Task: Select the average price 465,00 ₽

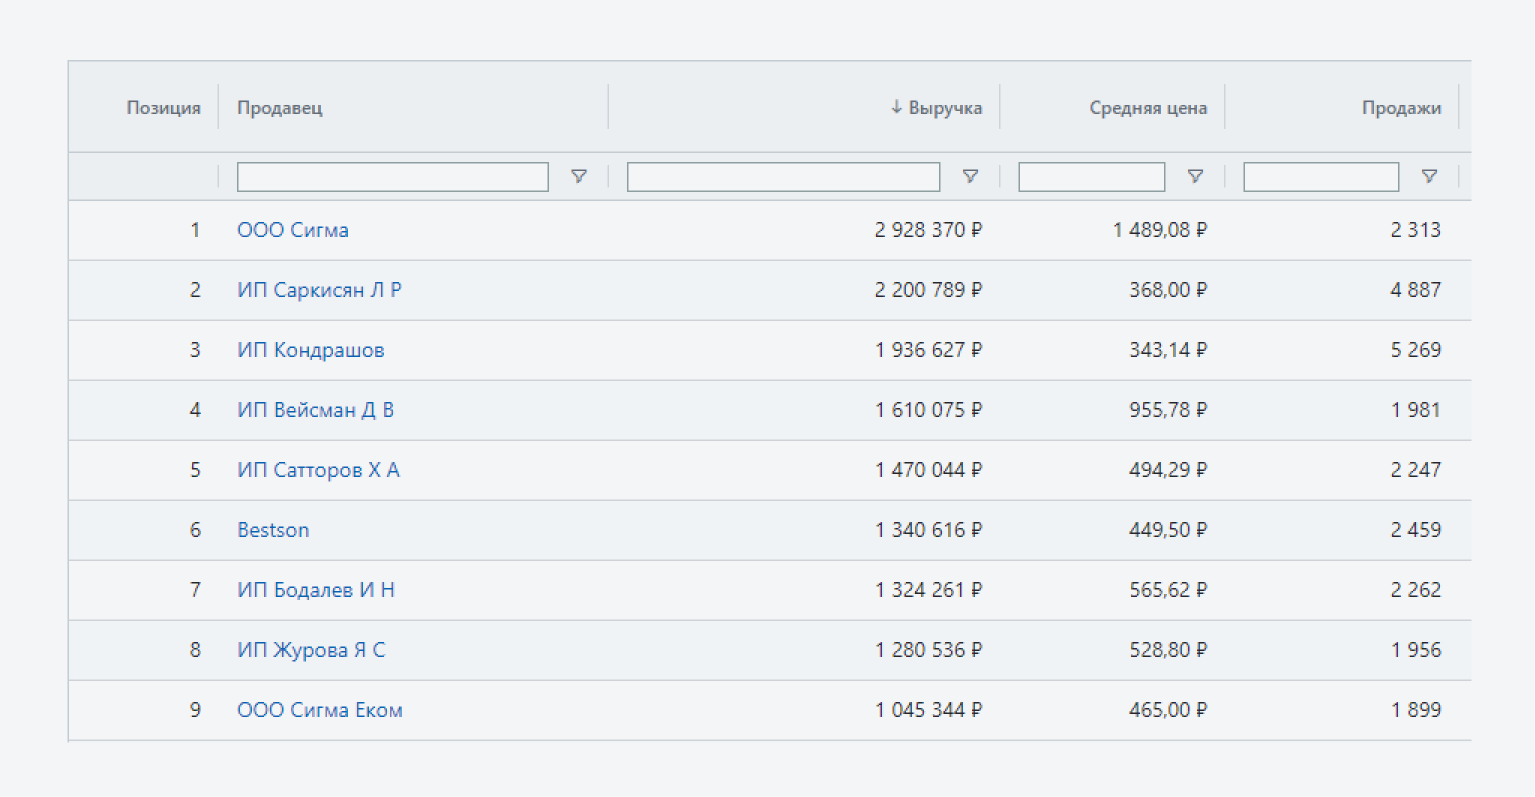Action: click(x=1168, y=710)
